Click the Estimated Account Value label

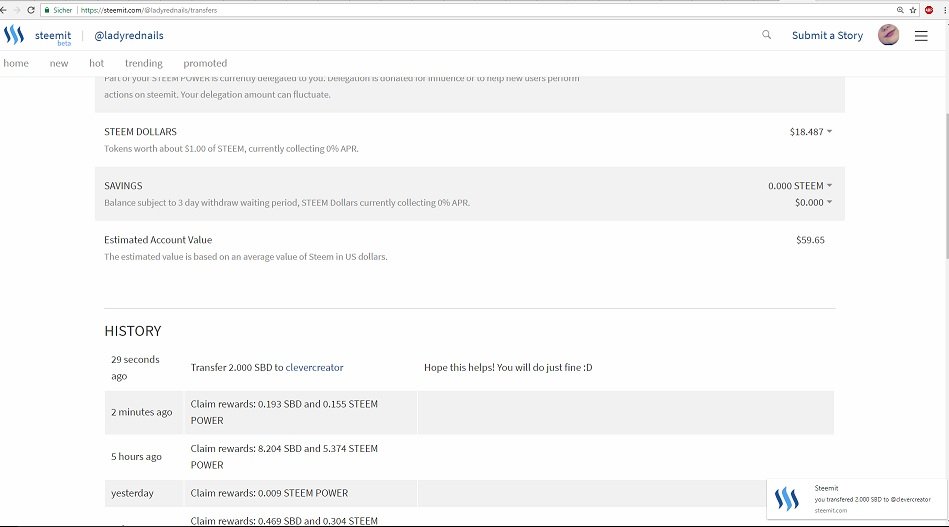pyautogui.click(x=158, y=240)
